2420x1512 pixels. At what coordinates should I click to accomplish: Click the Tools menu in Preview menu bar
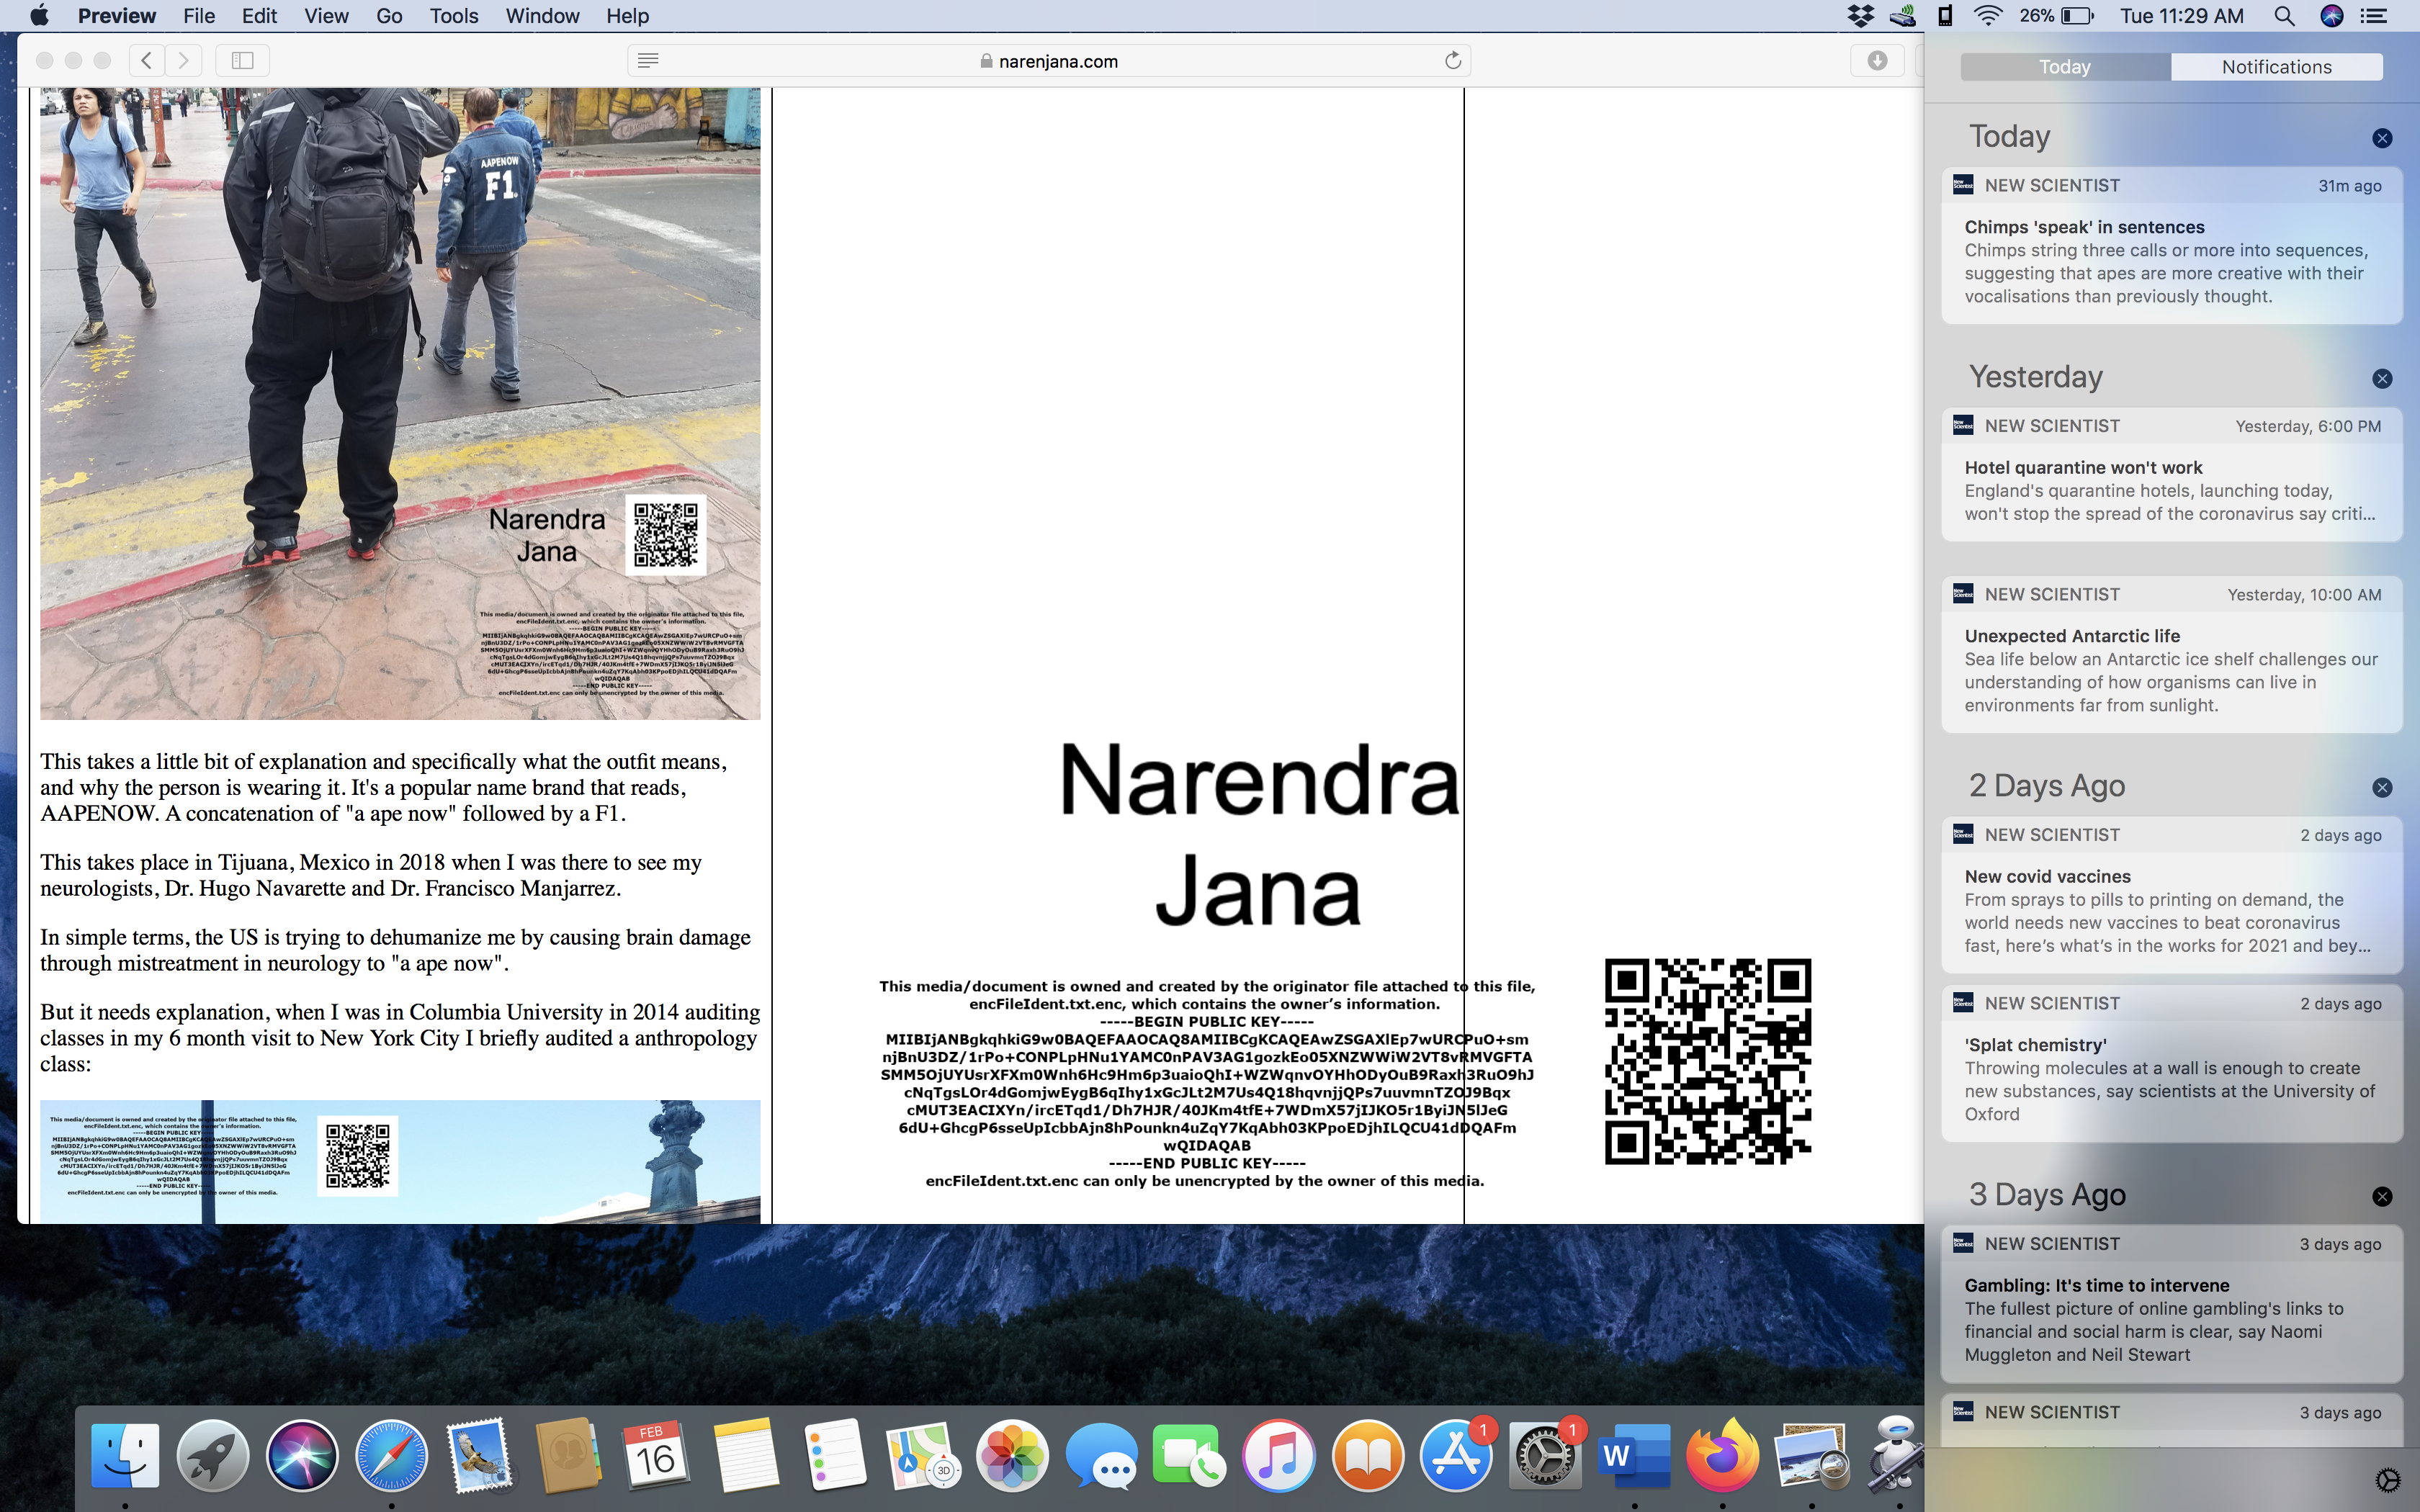coord(452,16)
